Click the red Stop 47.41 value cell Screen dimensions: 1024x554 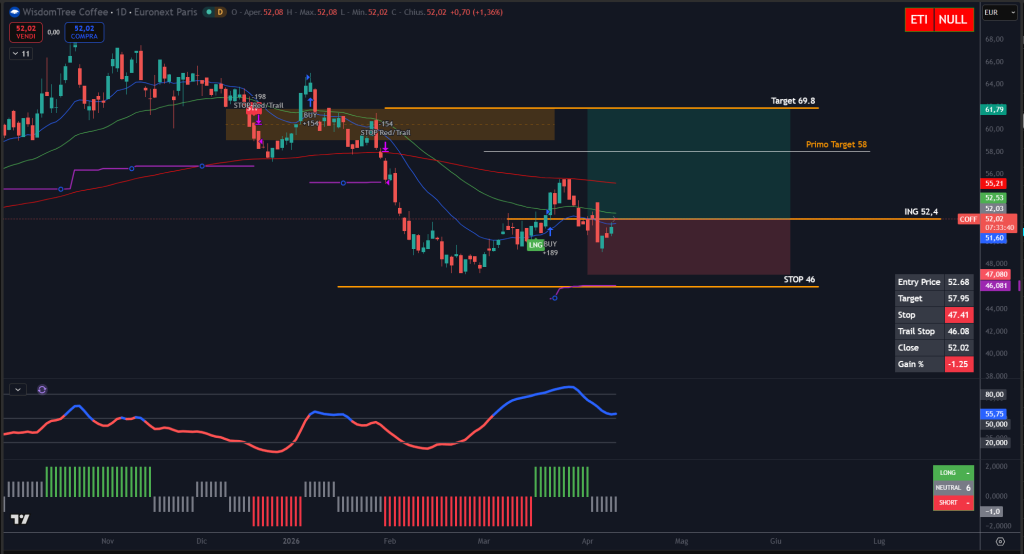tap(959, 315)
